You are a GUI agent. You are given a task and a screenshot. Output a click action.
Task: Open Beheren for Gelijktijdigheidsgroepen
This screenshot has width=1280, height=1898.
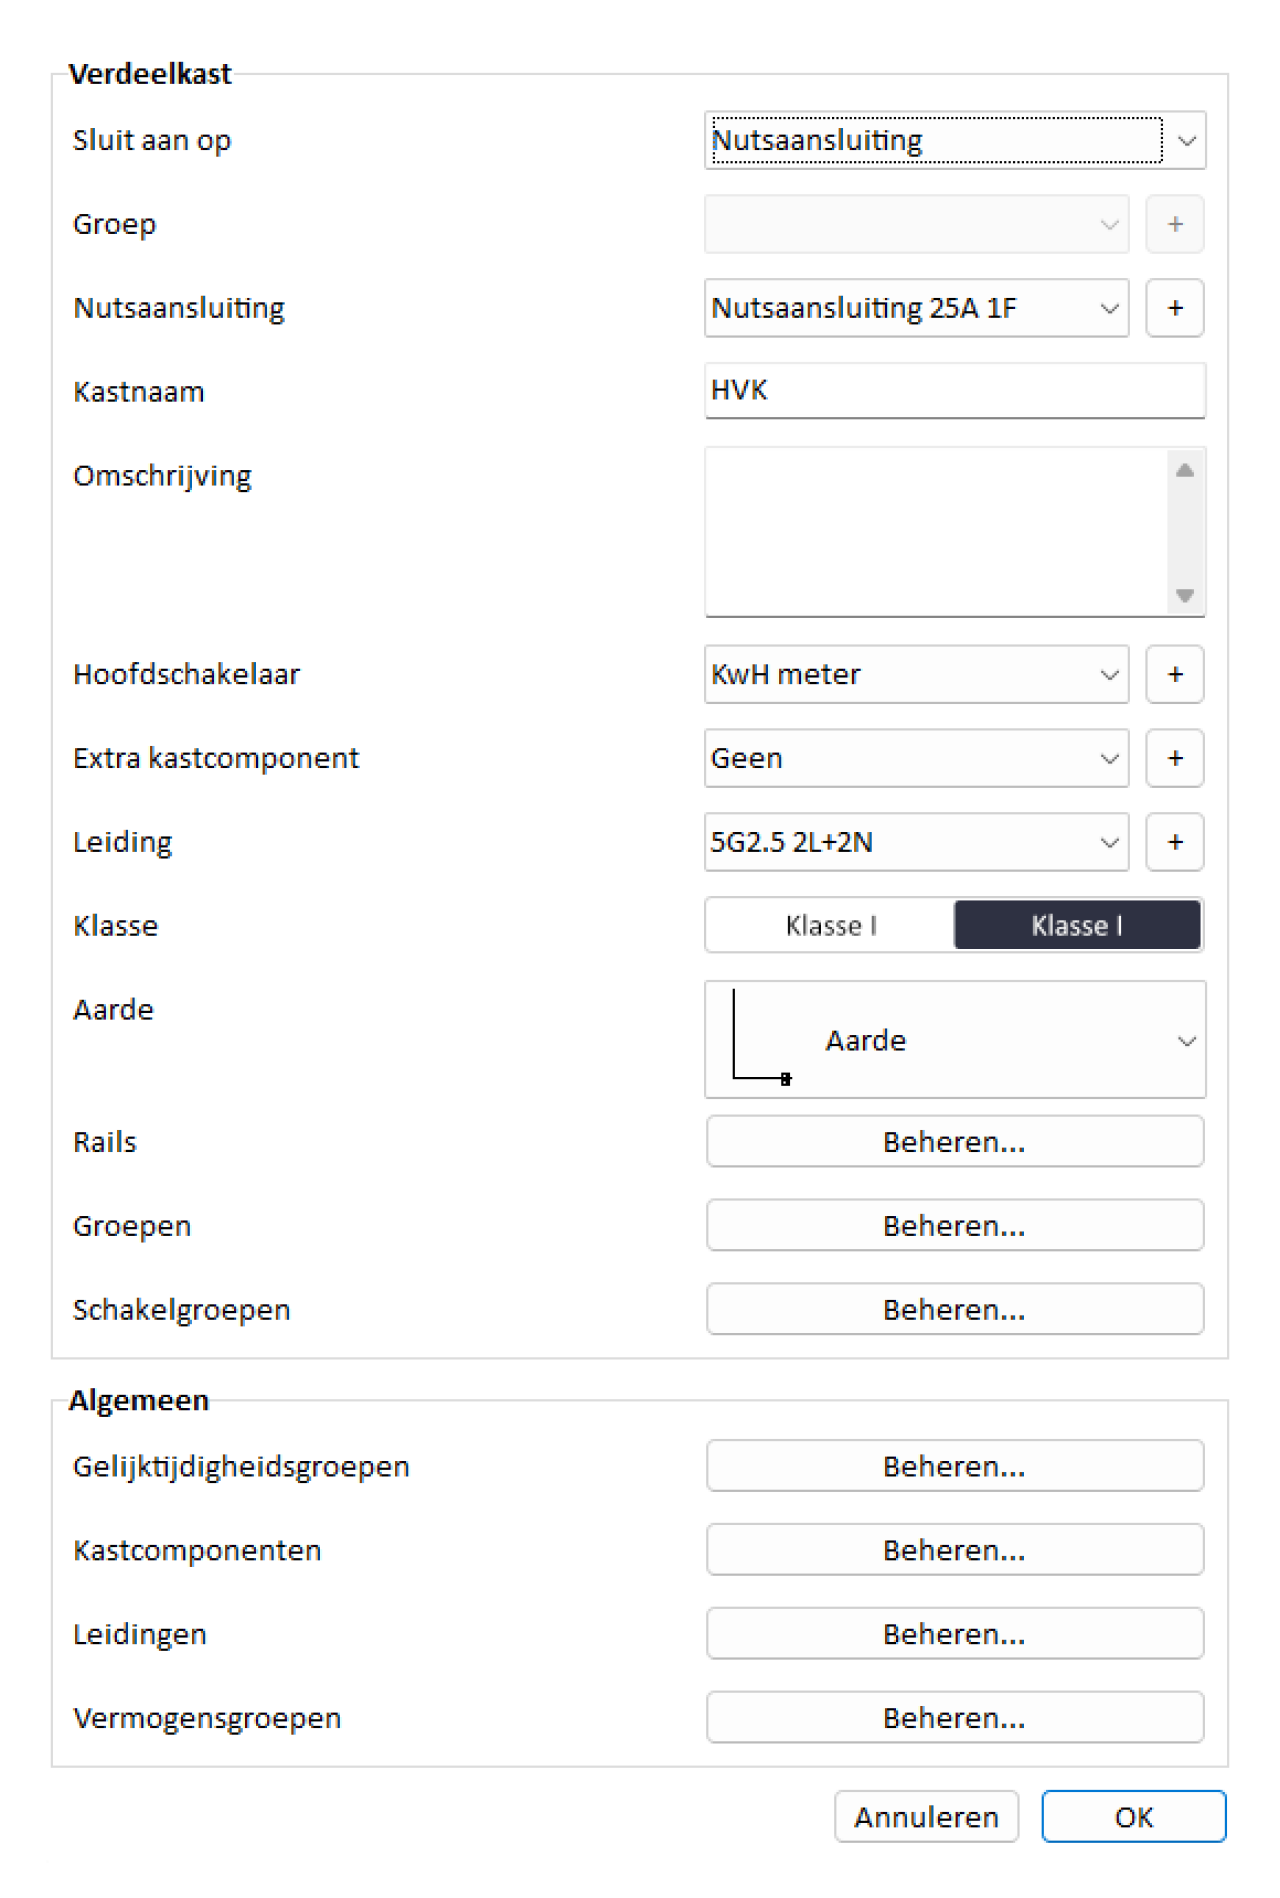pos(955,1466)
